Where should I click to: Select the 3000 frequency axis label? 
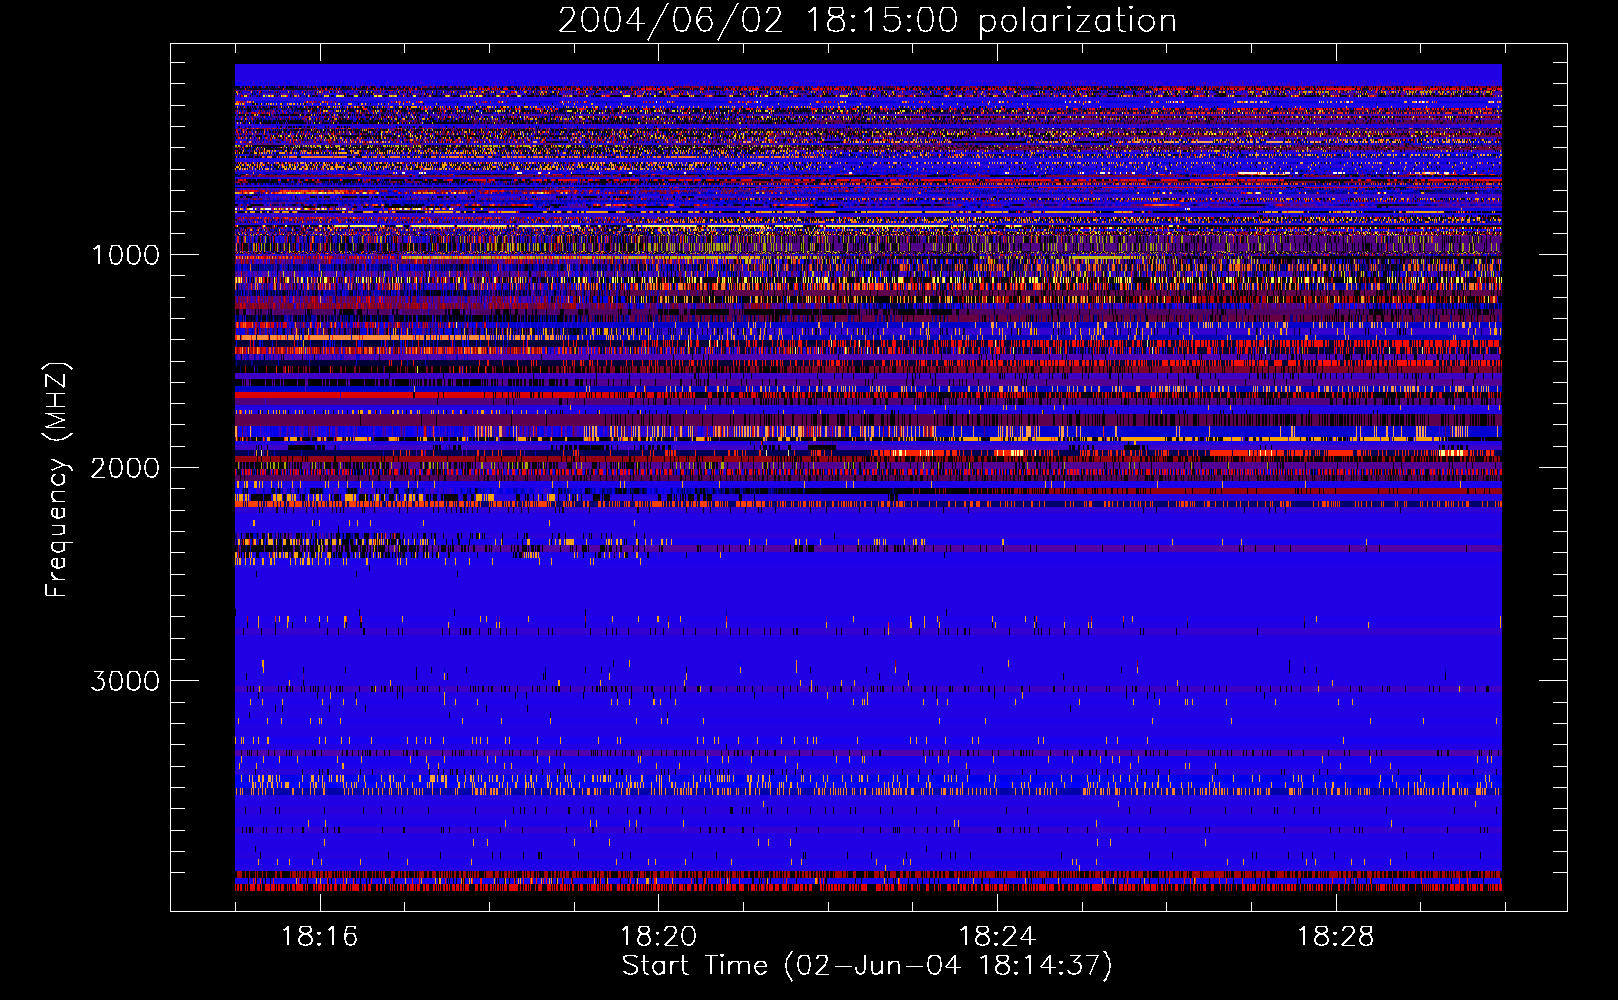(125, 681)
